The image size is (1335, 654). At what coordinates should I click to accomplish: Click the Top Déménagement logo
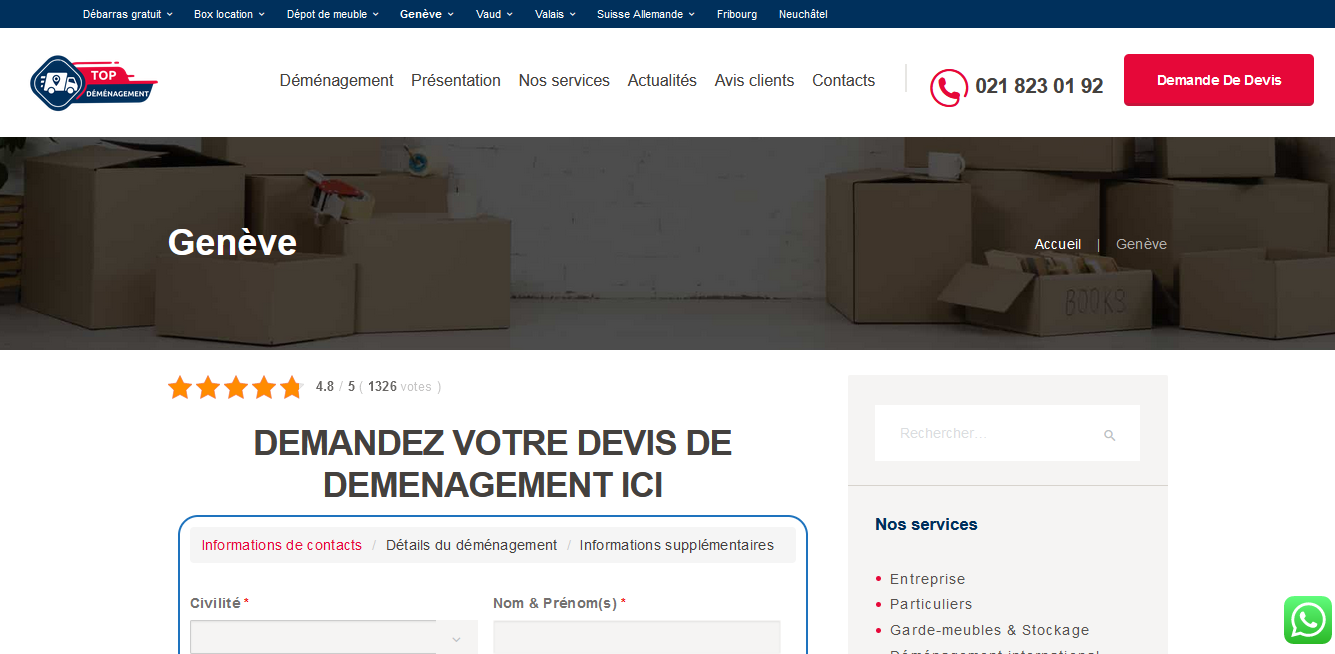tap(94, 82)
